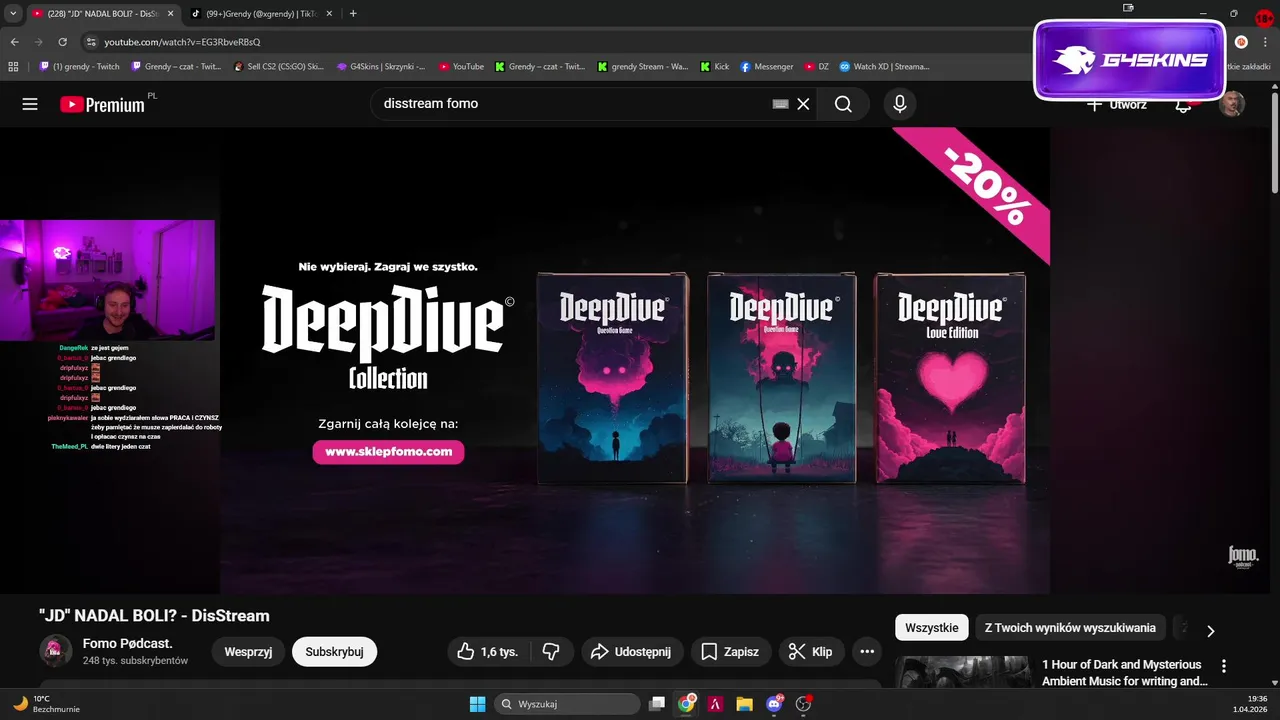Open options for the Dark Ambient Music video
The width and height of the screenshot is (1280, 720).
click(1224, 666)
